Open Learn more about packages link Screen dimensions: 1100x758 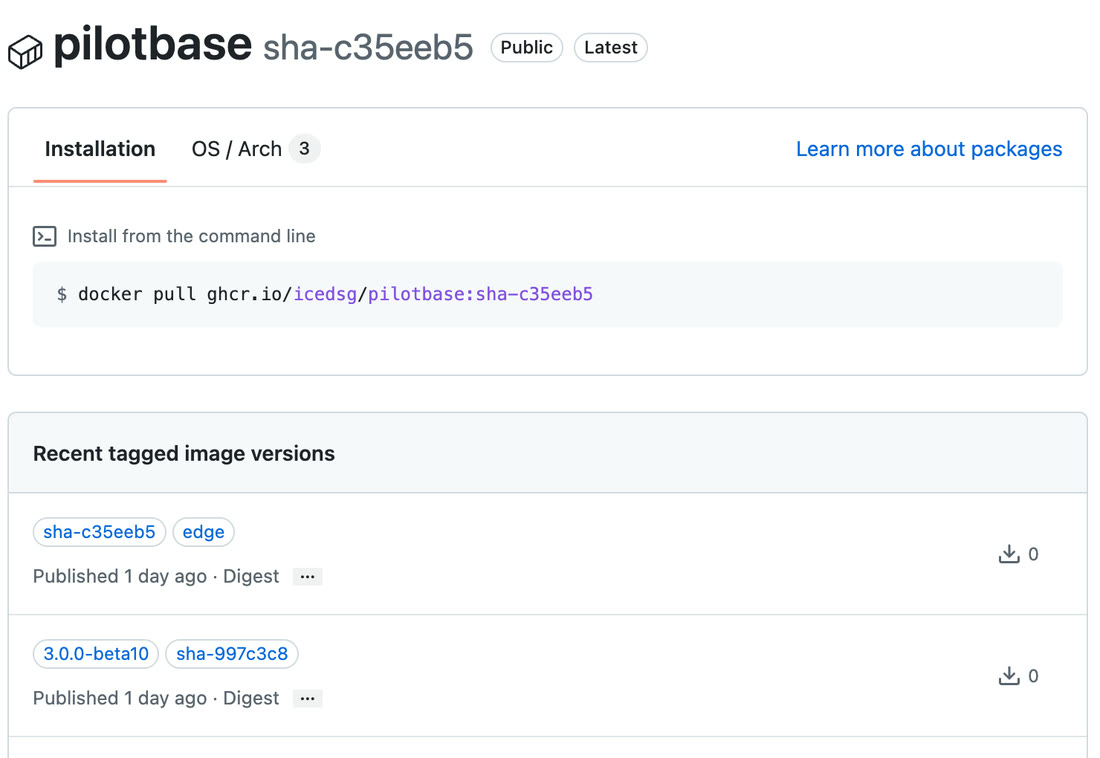click(x=929, y=149)
